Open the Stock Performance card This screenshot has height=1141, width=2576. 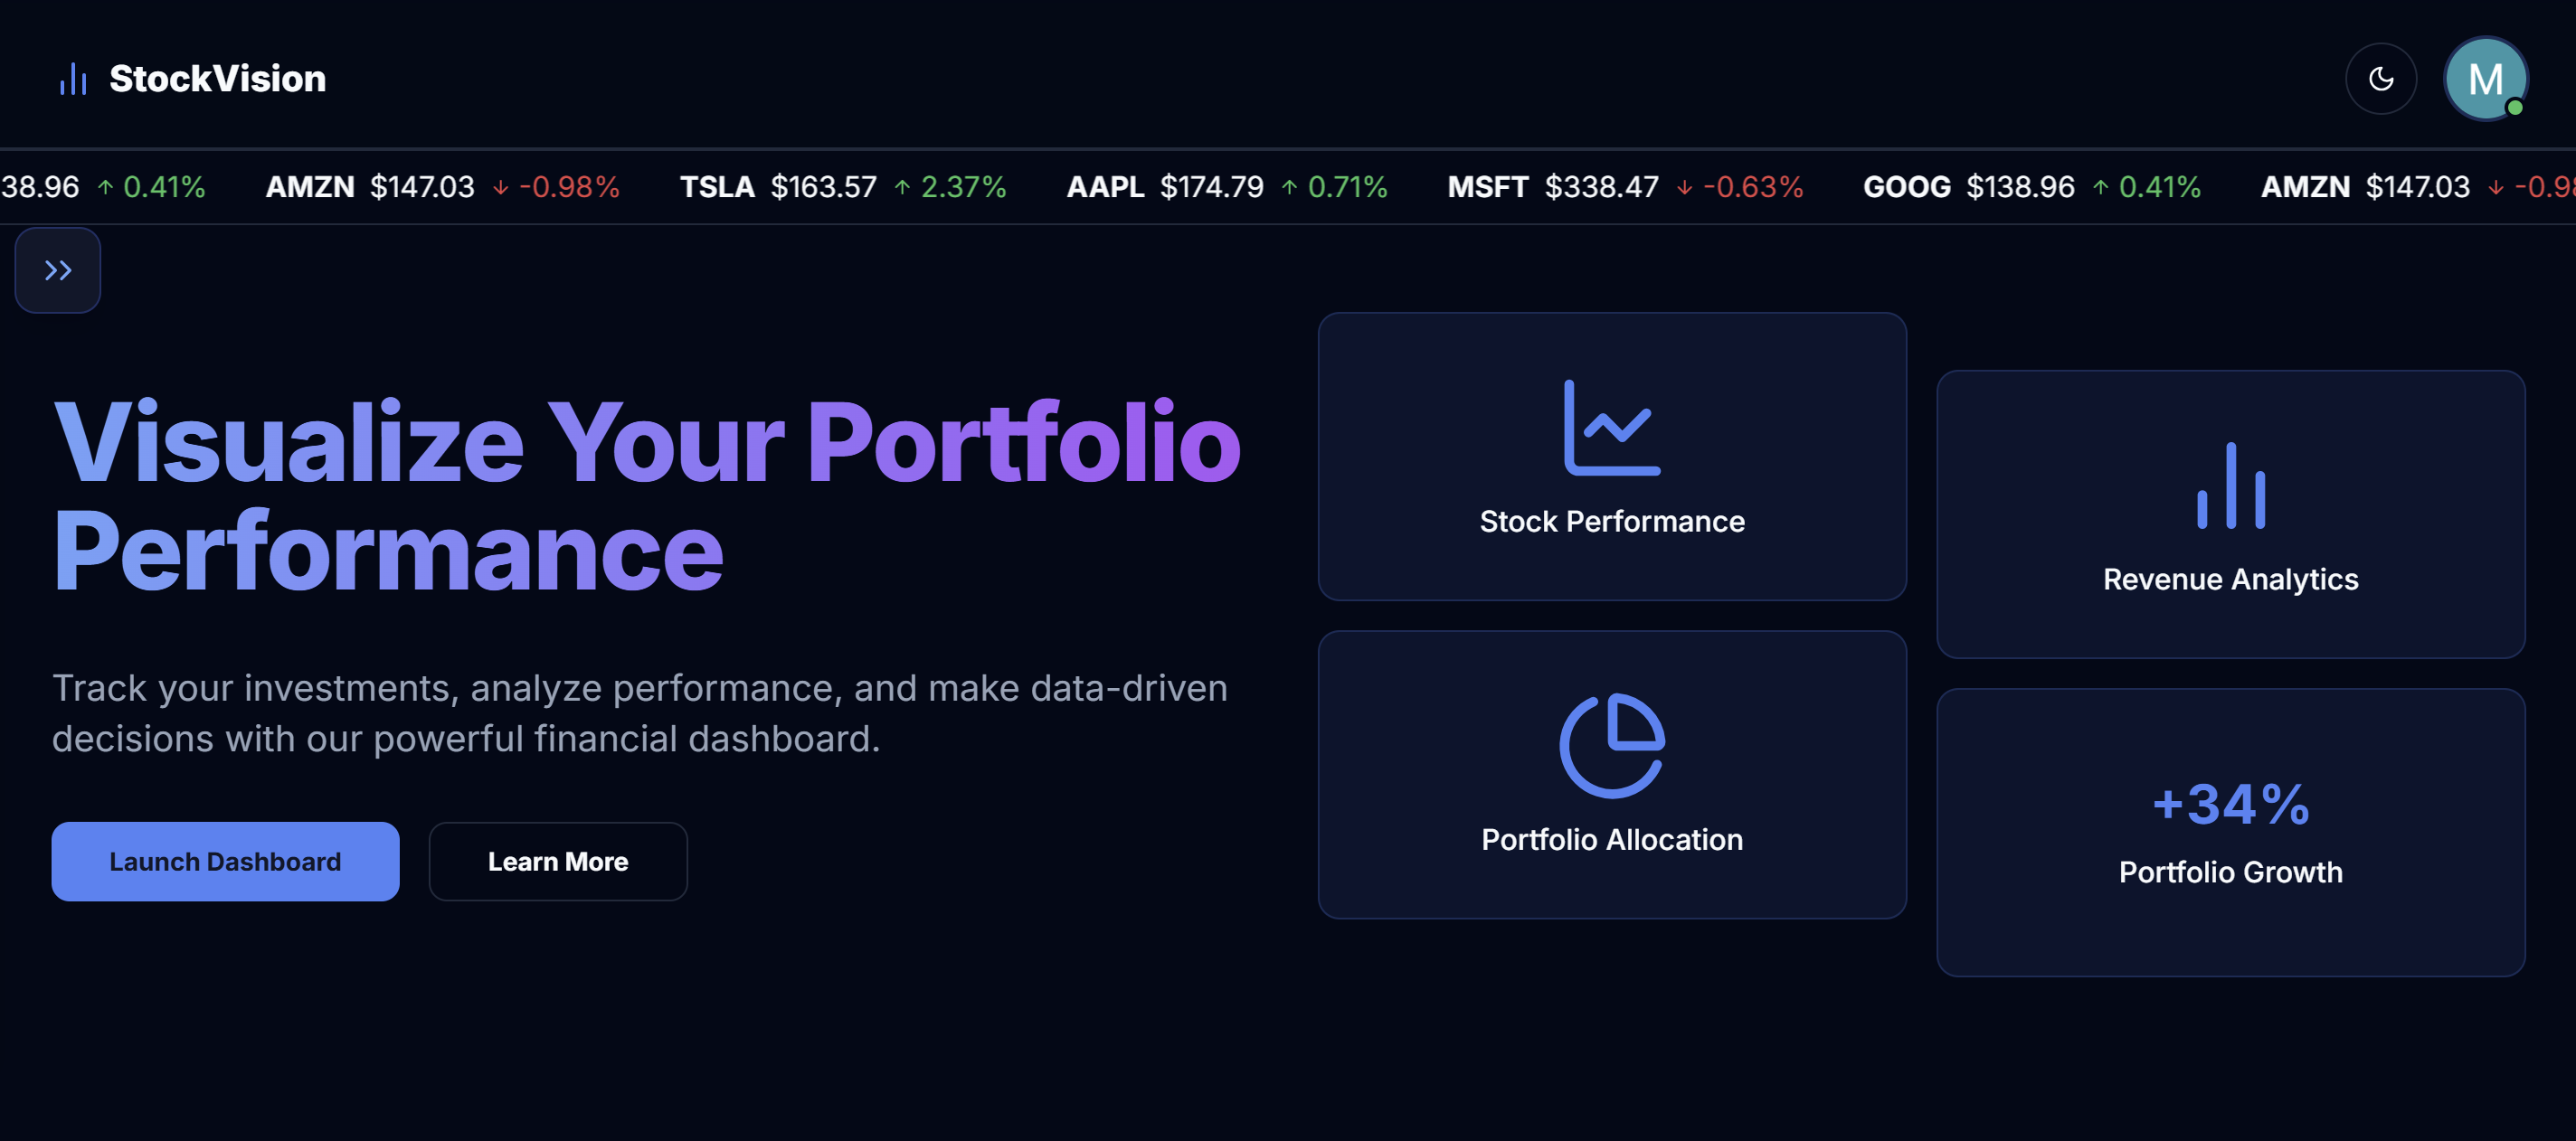(1612, 457)
